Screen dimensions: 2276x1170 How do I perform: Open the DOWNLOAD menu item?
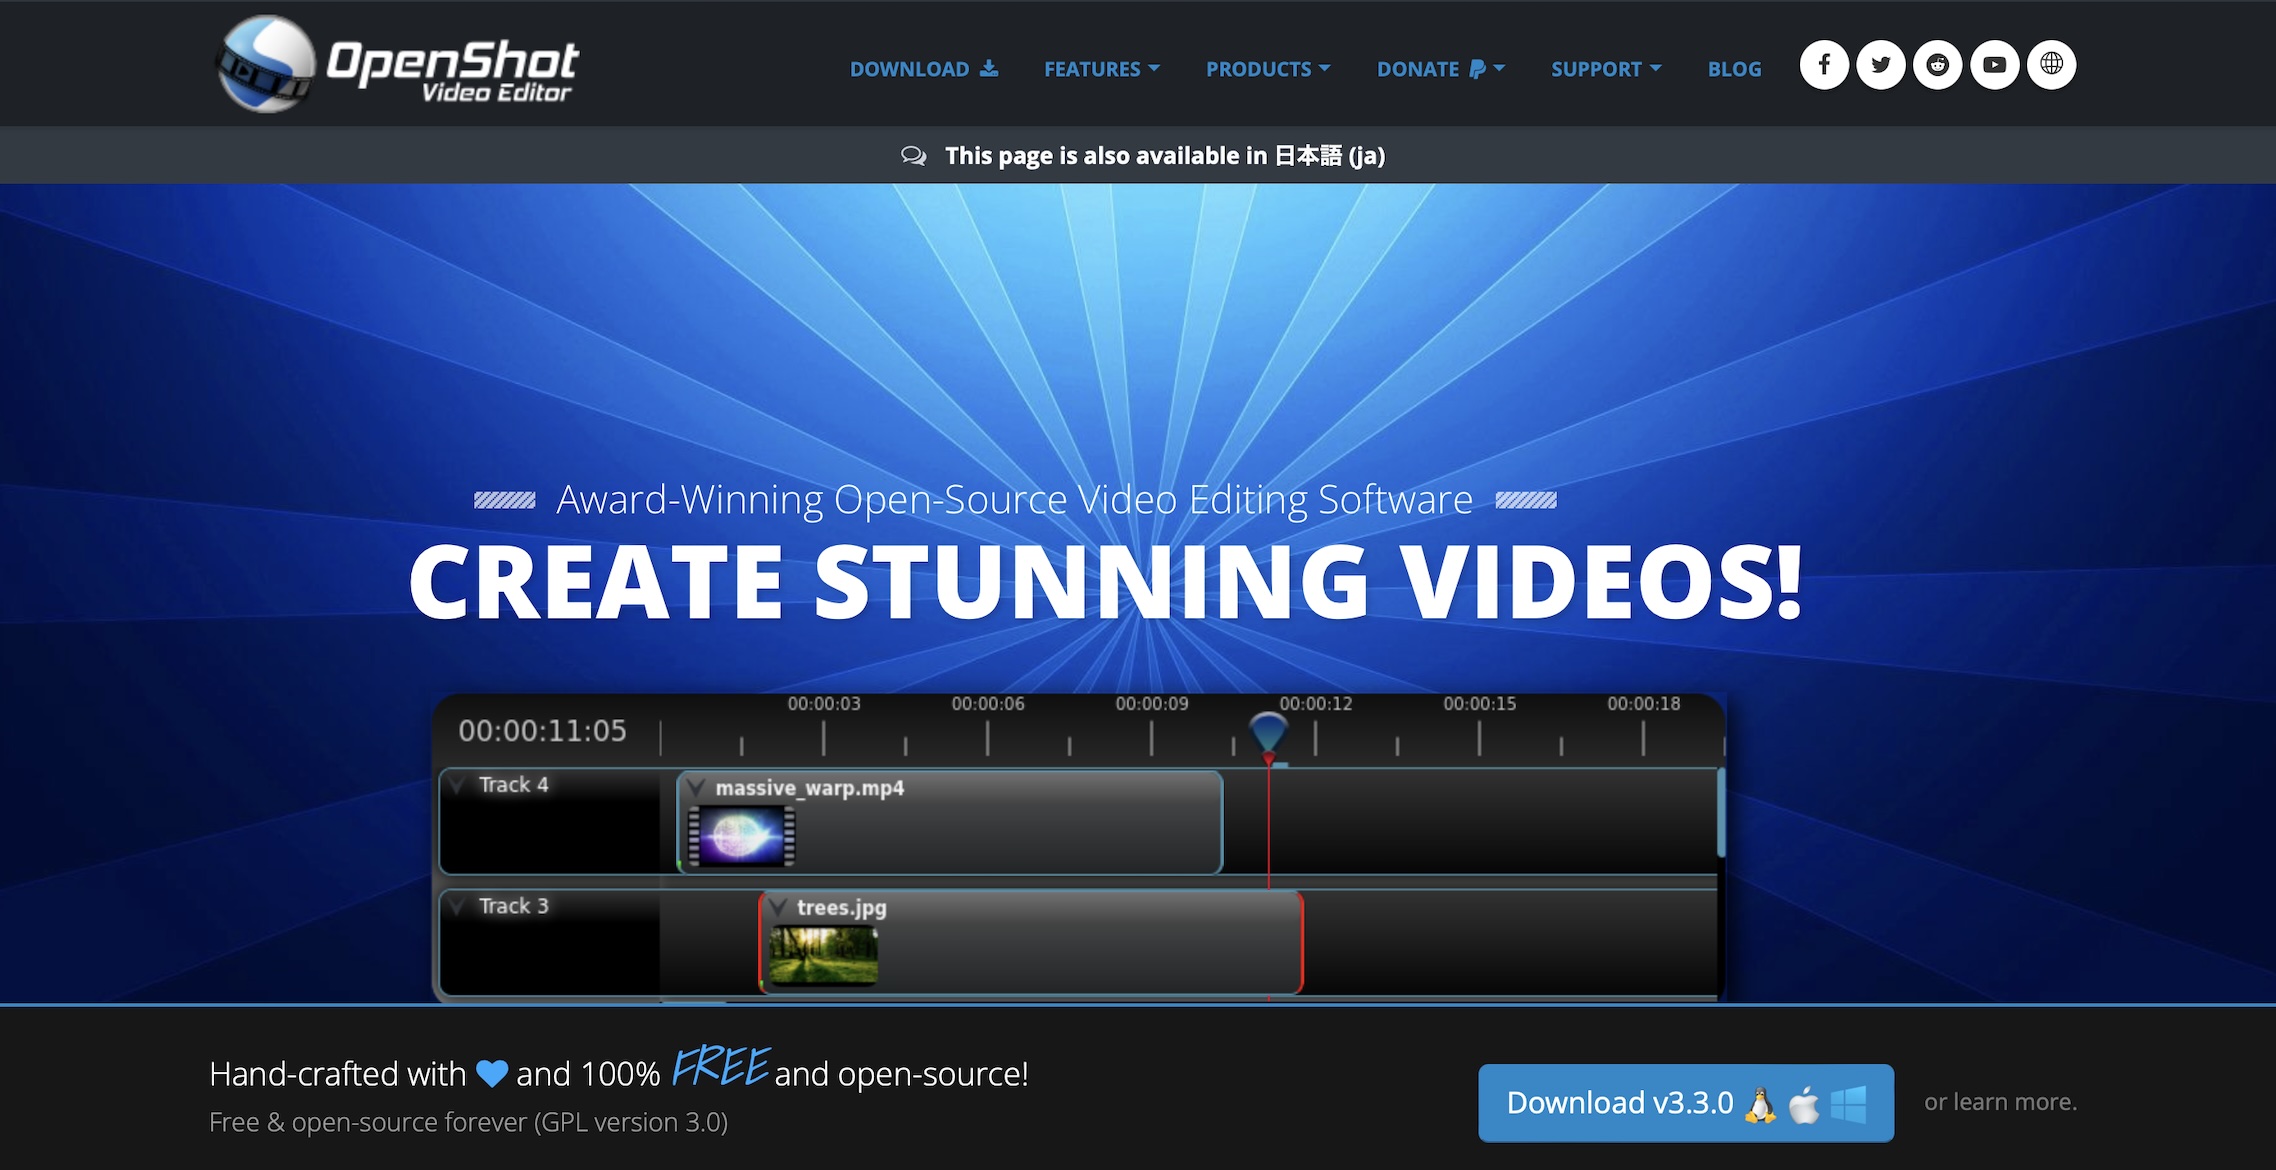point(923,69)
